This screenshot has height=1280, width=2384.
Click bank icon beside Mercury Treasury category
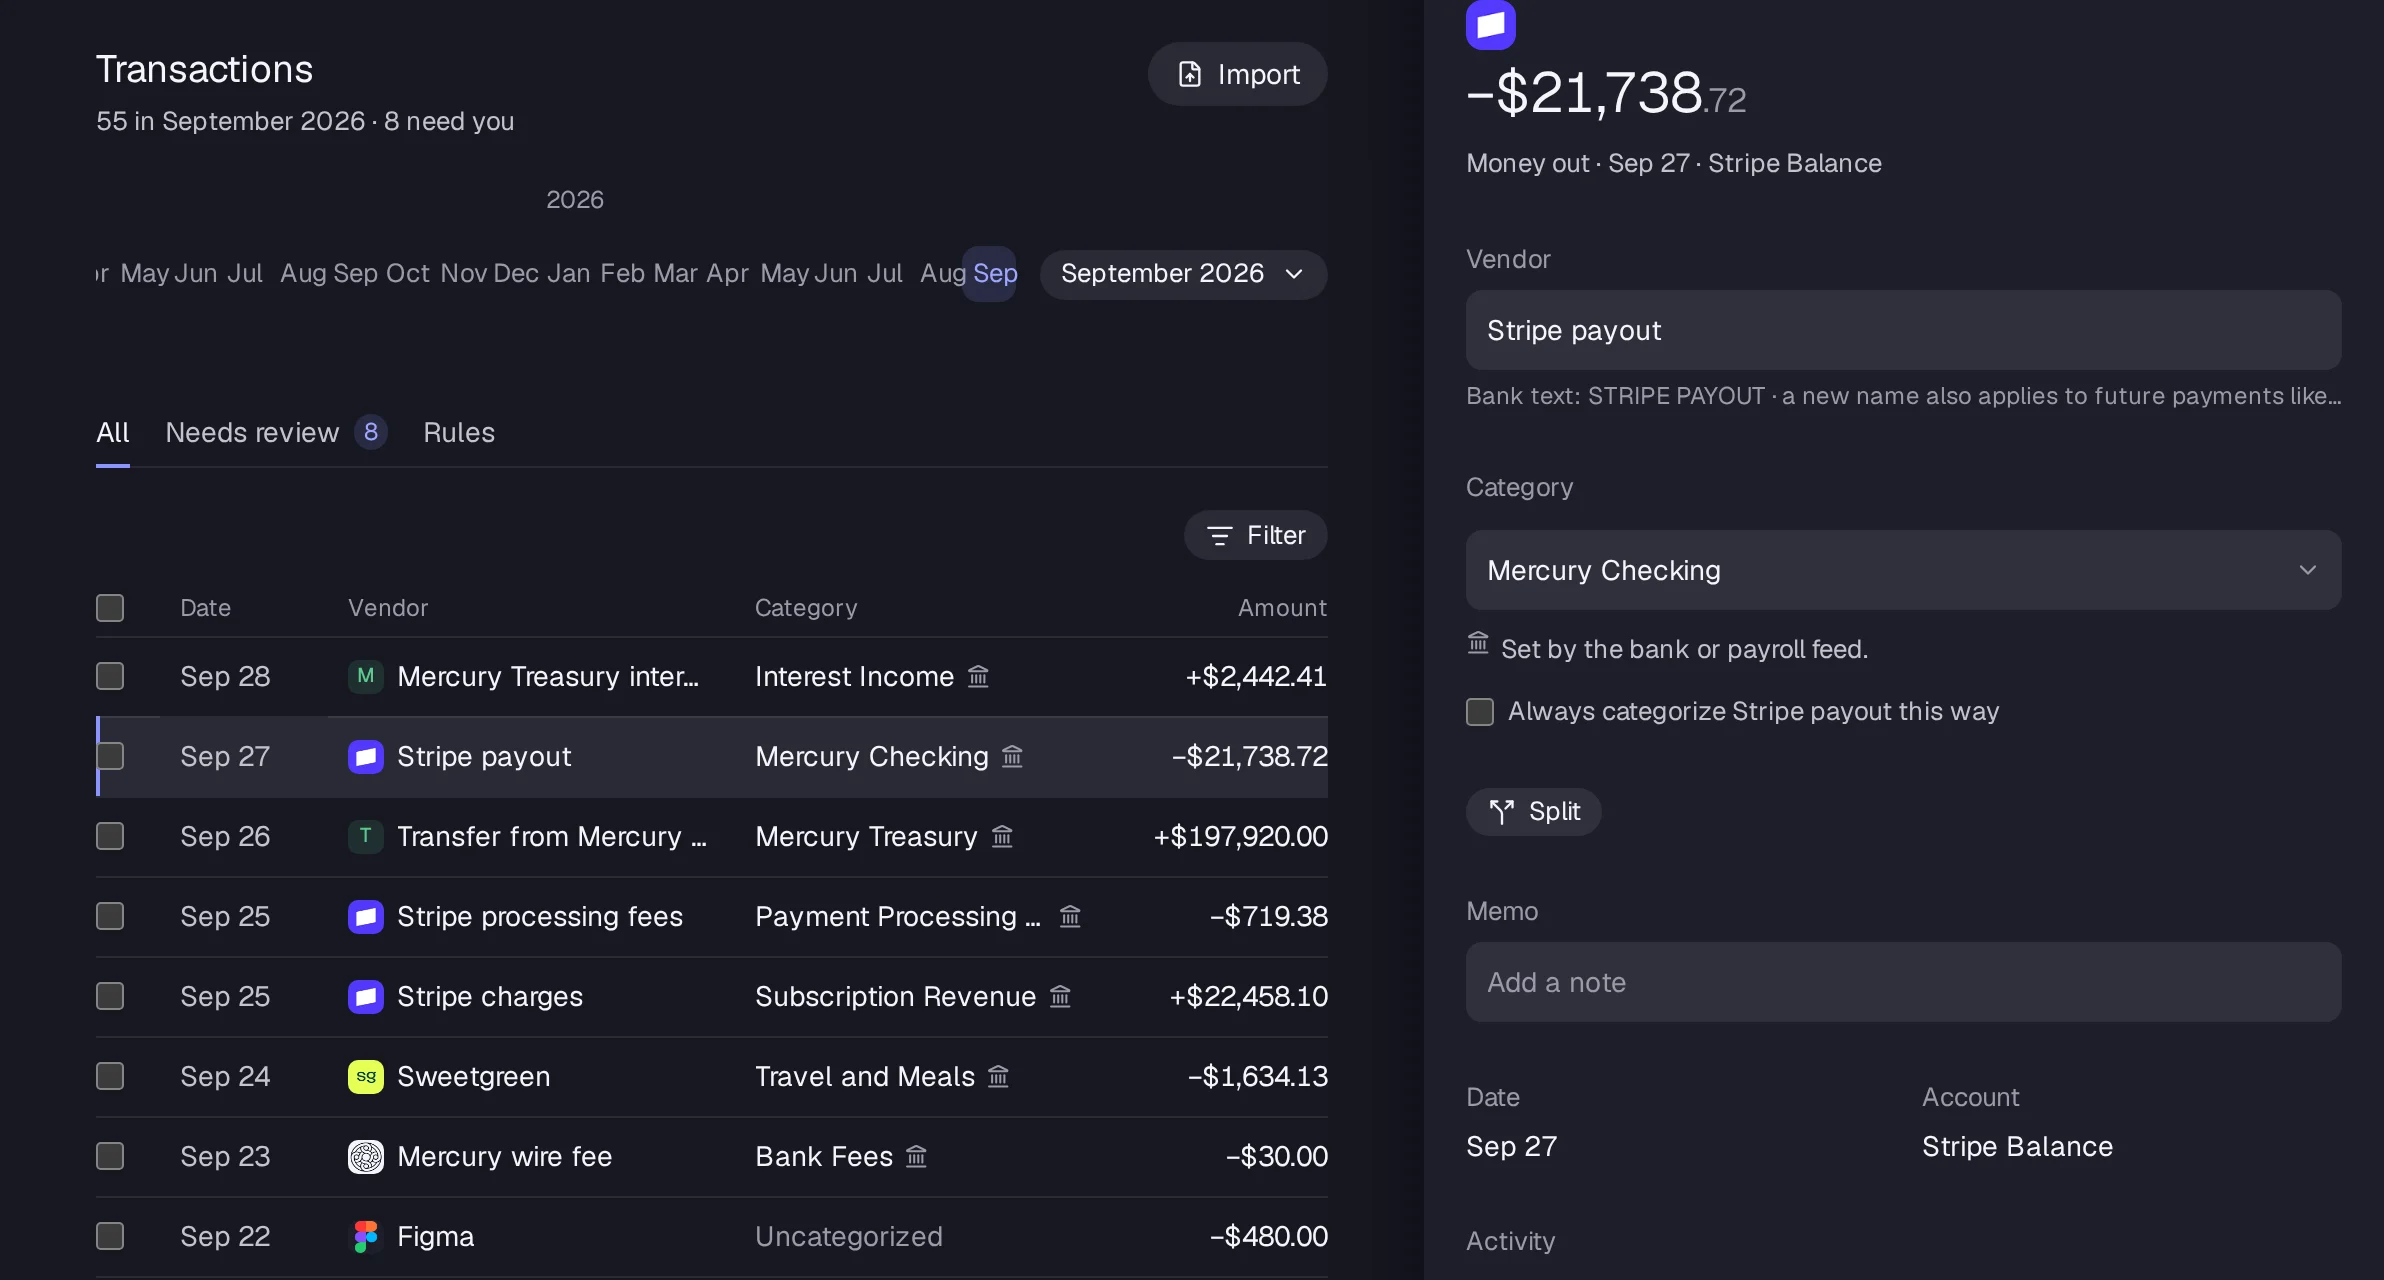1002,836
